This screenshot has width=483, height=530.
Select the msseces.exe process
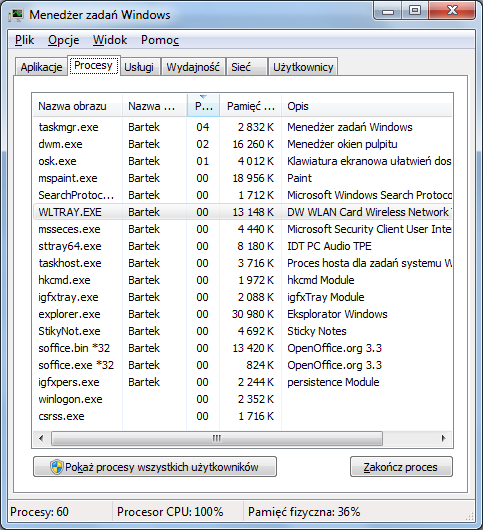pos(242,229)
